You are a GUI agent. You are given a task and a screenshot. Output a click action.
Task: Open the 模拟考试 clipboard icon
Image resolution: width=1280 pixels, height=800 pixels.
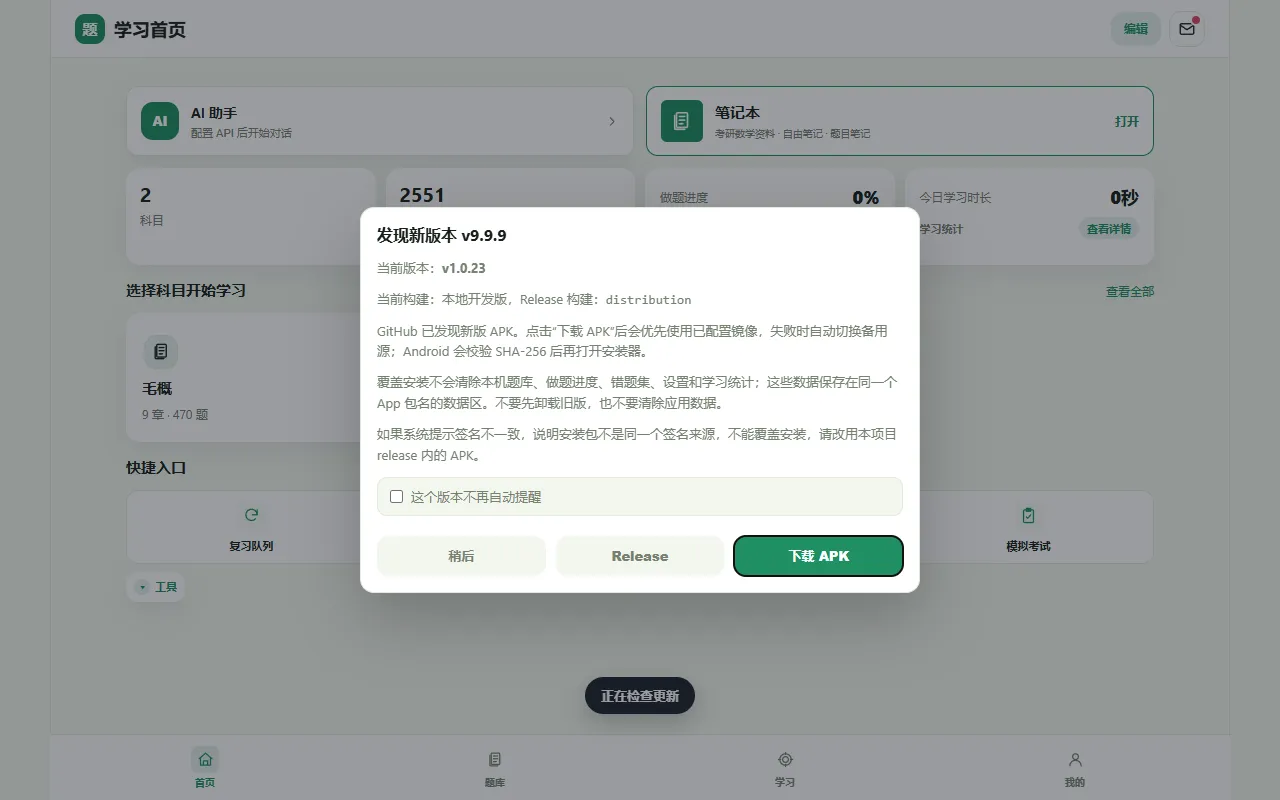(1028, 515)
